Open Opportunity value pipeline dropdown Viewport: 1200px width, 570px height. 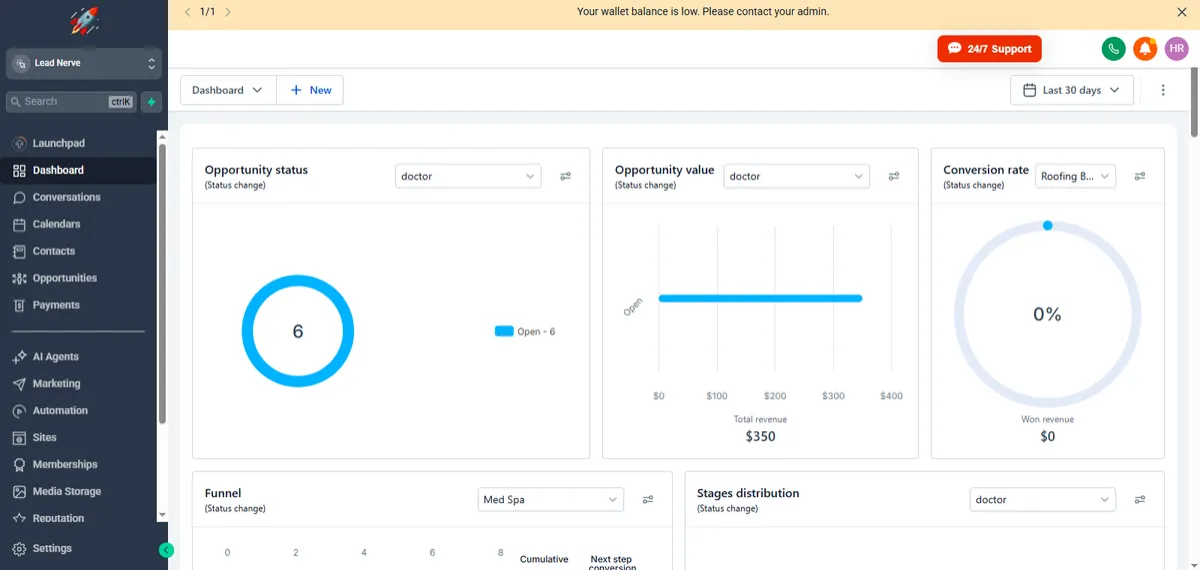click(x=796, y=176)
